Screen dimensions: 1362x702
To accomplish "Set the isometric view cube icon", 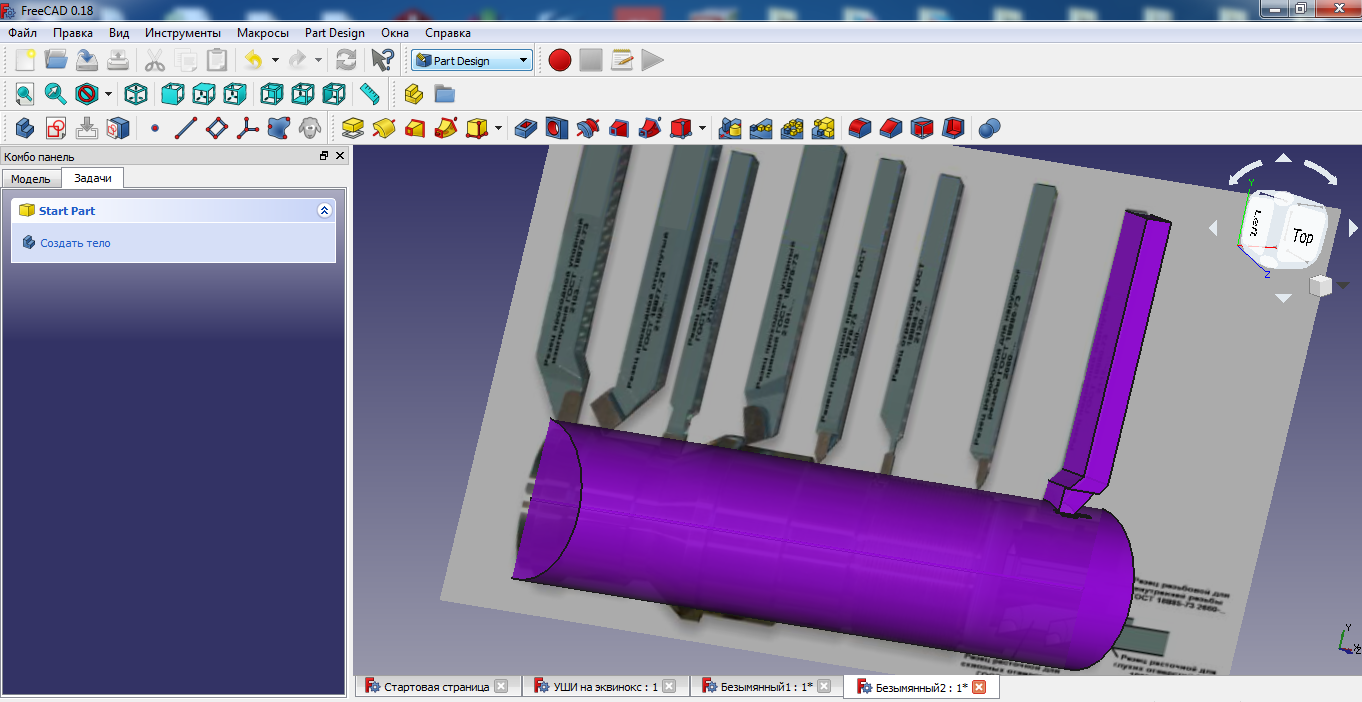I will click(136, 94).
